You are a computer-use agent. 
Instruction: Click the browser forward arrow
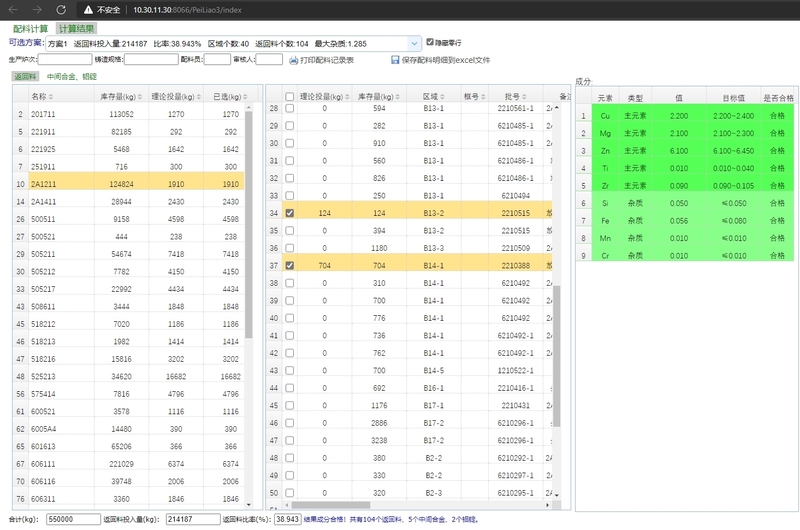pos(37,10)
